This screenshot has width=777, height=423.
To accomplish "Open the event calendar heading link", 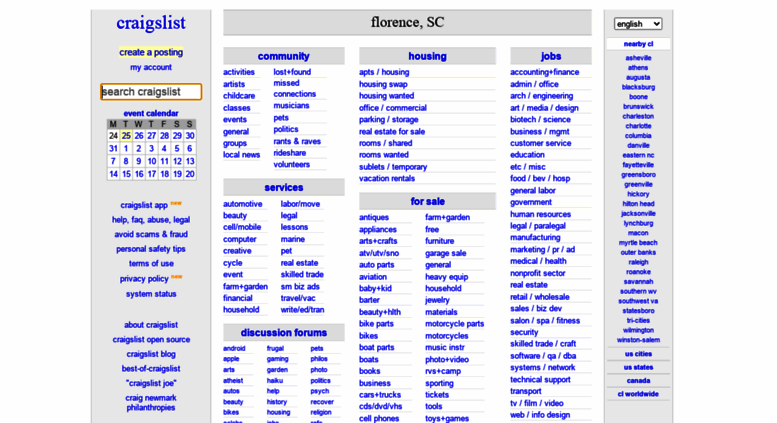I will (x=151, y=113).
